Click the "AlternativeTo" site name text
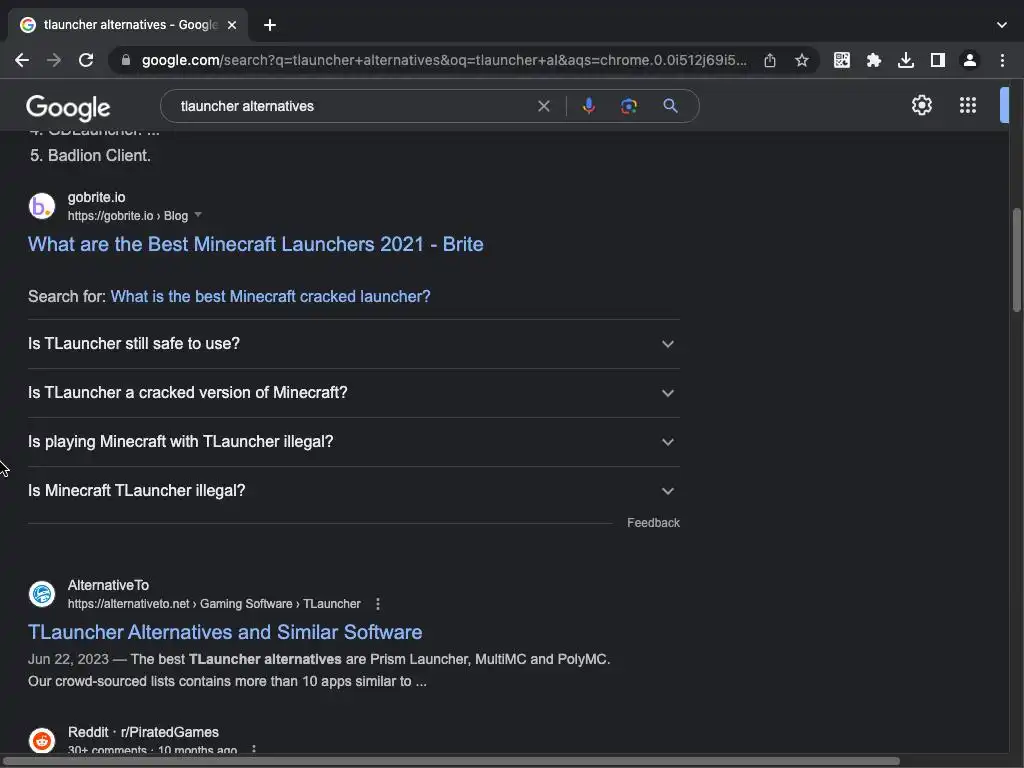The image size is (1024, 768). click(x=108, y=585)
